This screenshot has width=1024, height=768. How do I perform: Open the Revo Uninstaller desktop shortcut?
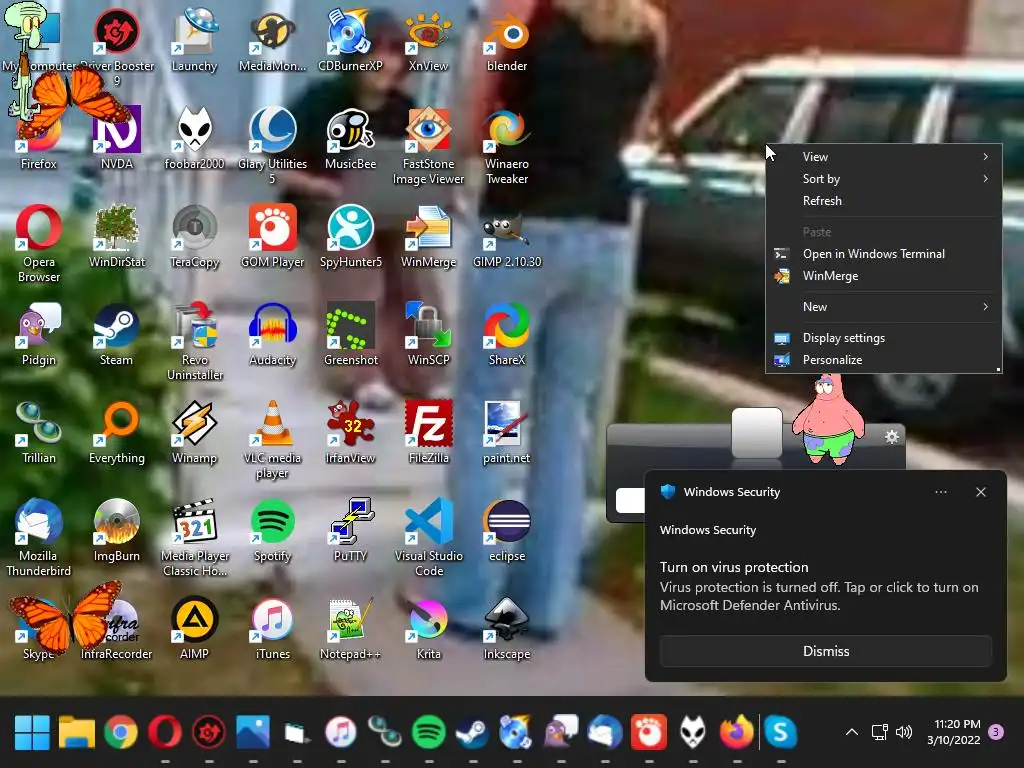pos(194,341)
